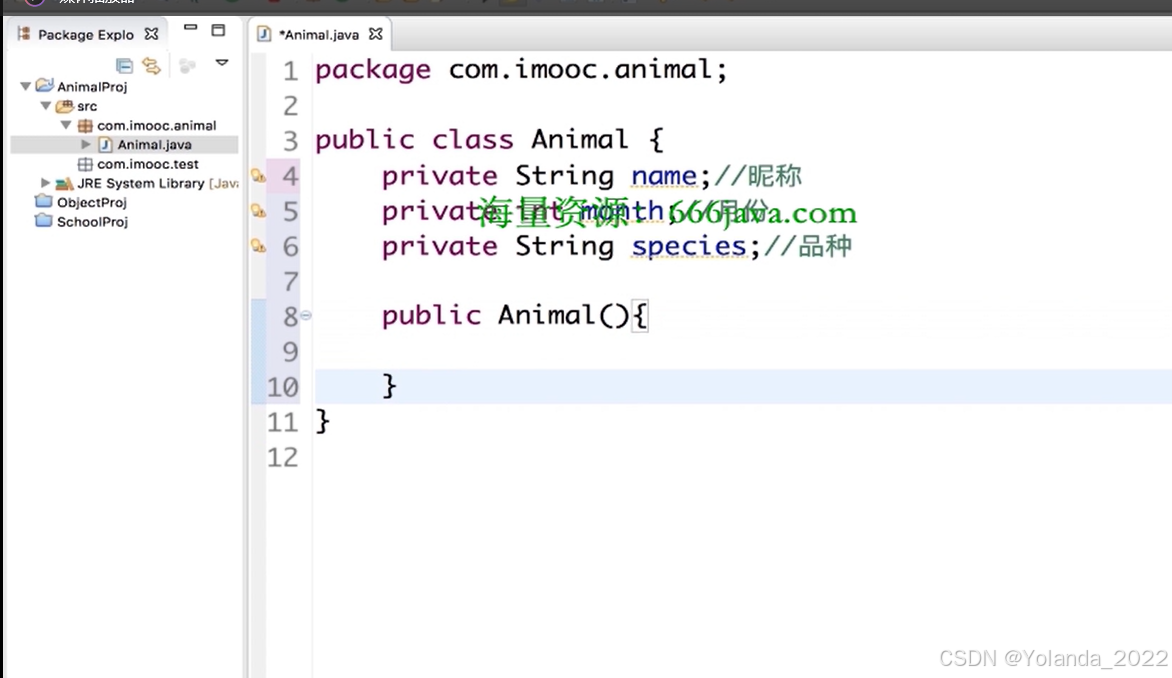Click the com.imooc.animal package icon

pyautogui.click(x=85, y=126)
